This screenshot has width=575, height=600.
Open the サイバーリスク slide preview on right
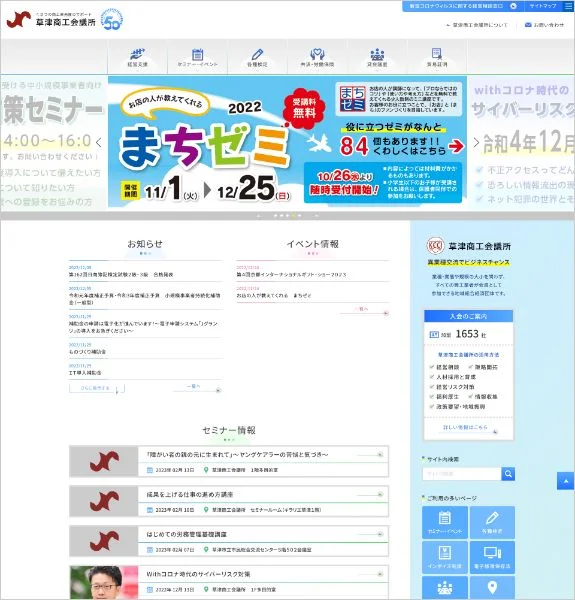(x=521, y=142)
